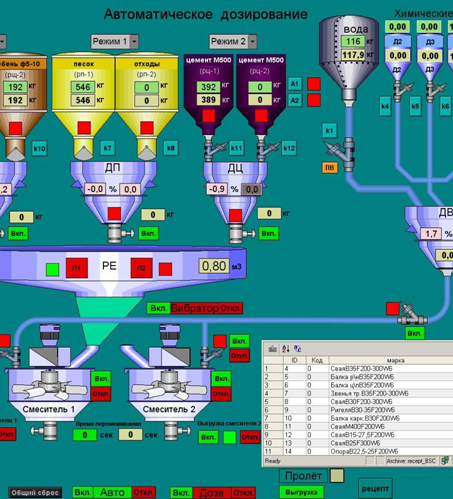Click the third blue icon in recipe table toolbar

click(x=298, y=349)
